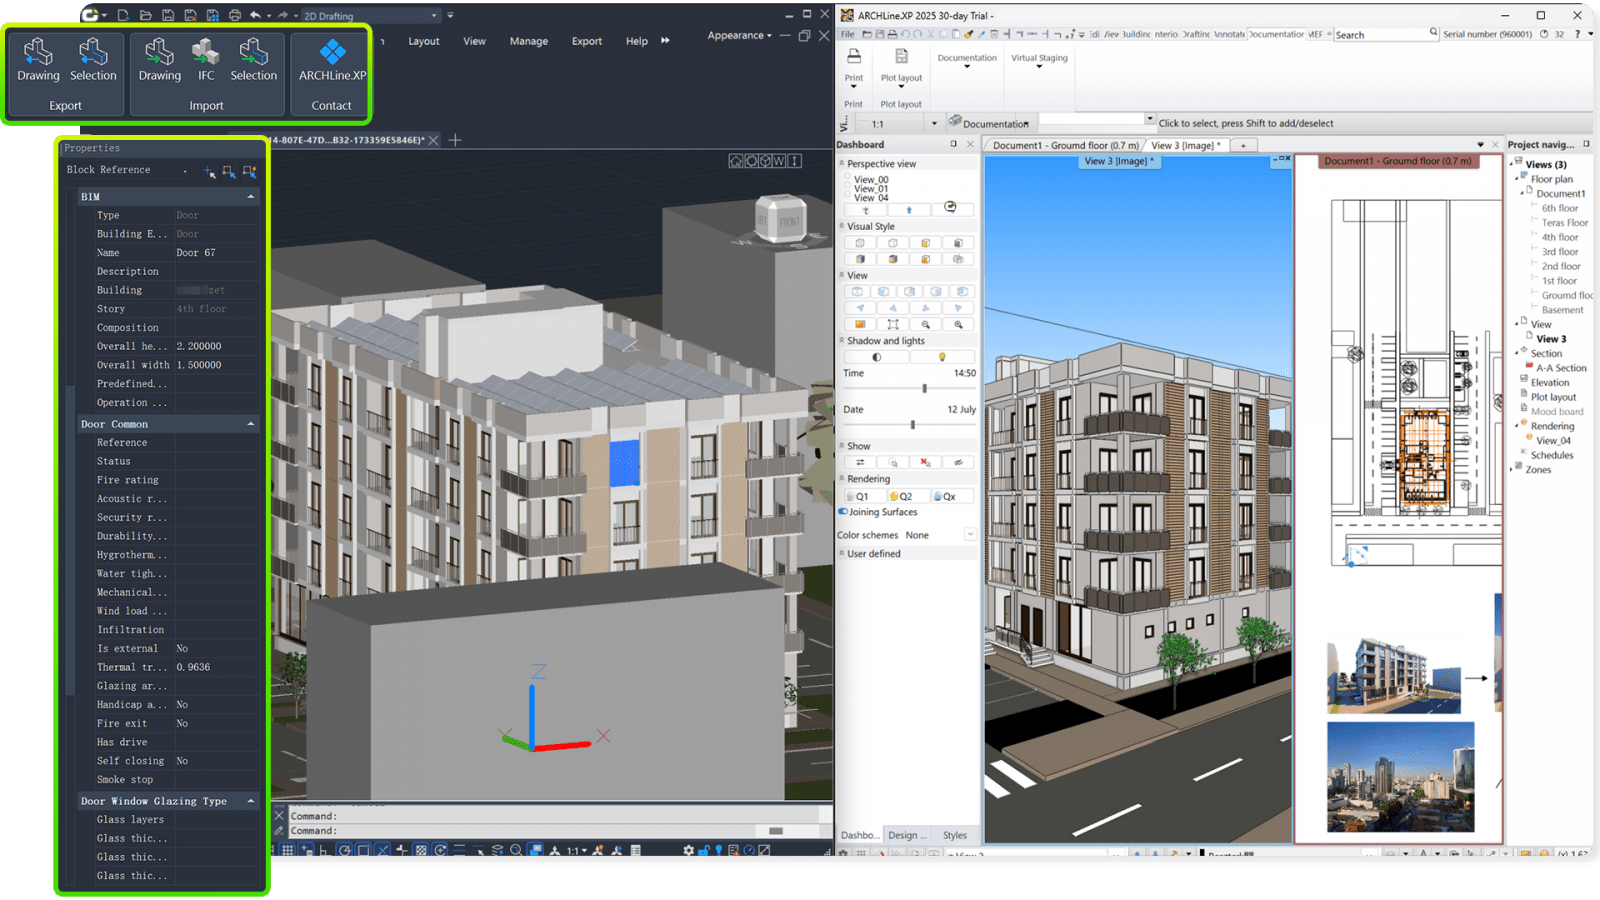
Task: Click the Import IFC icon
Action: tap(206, 60)
